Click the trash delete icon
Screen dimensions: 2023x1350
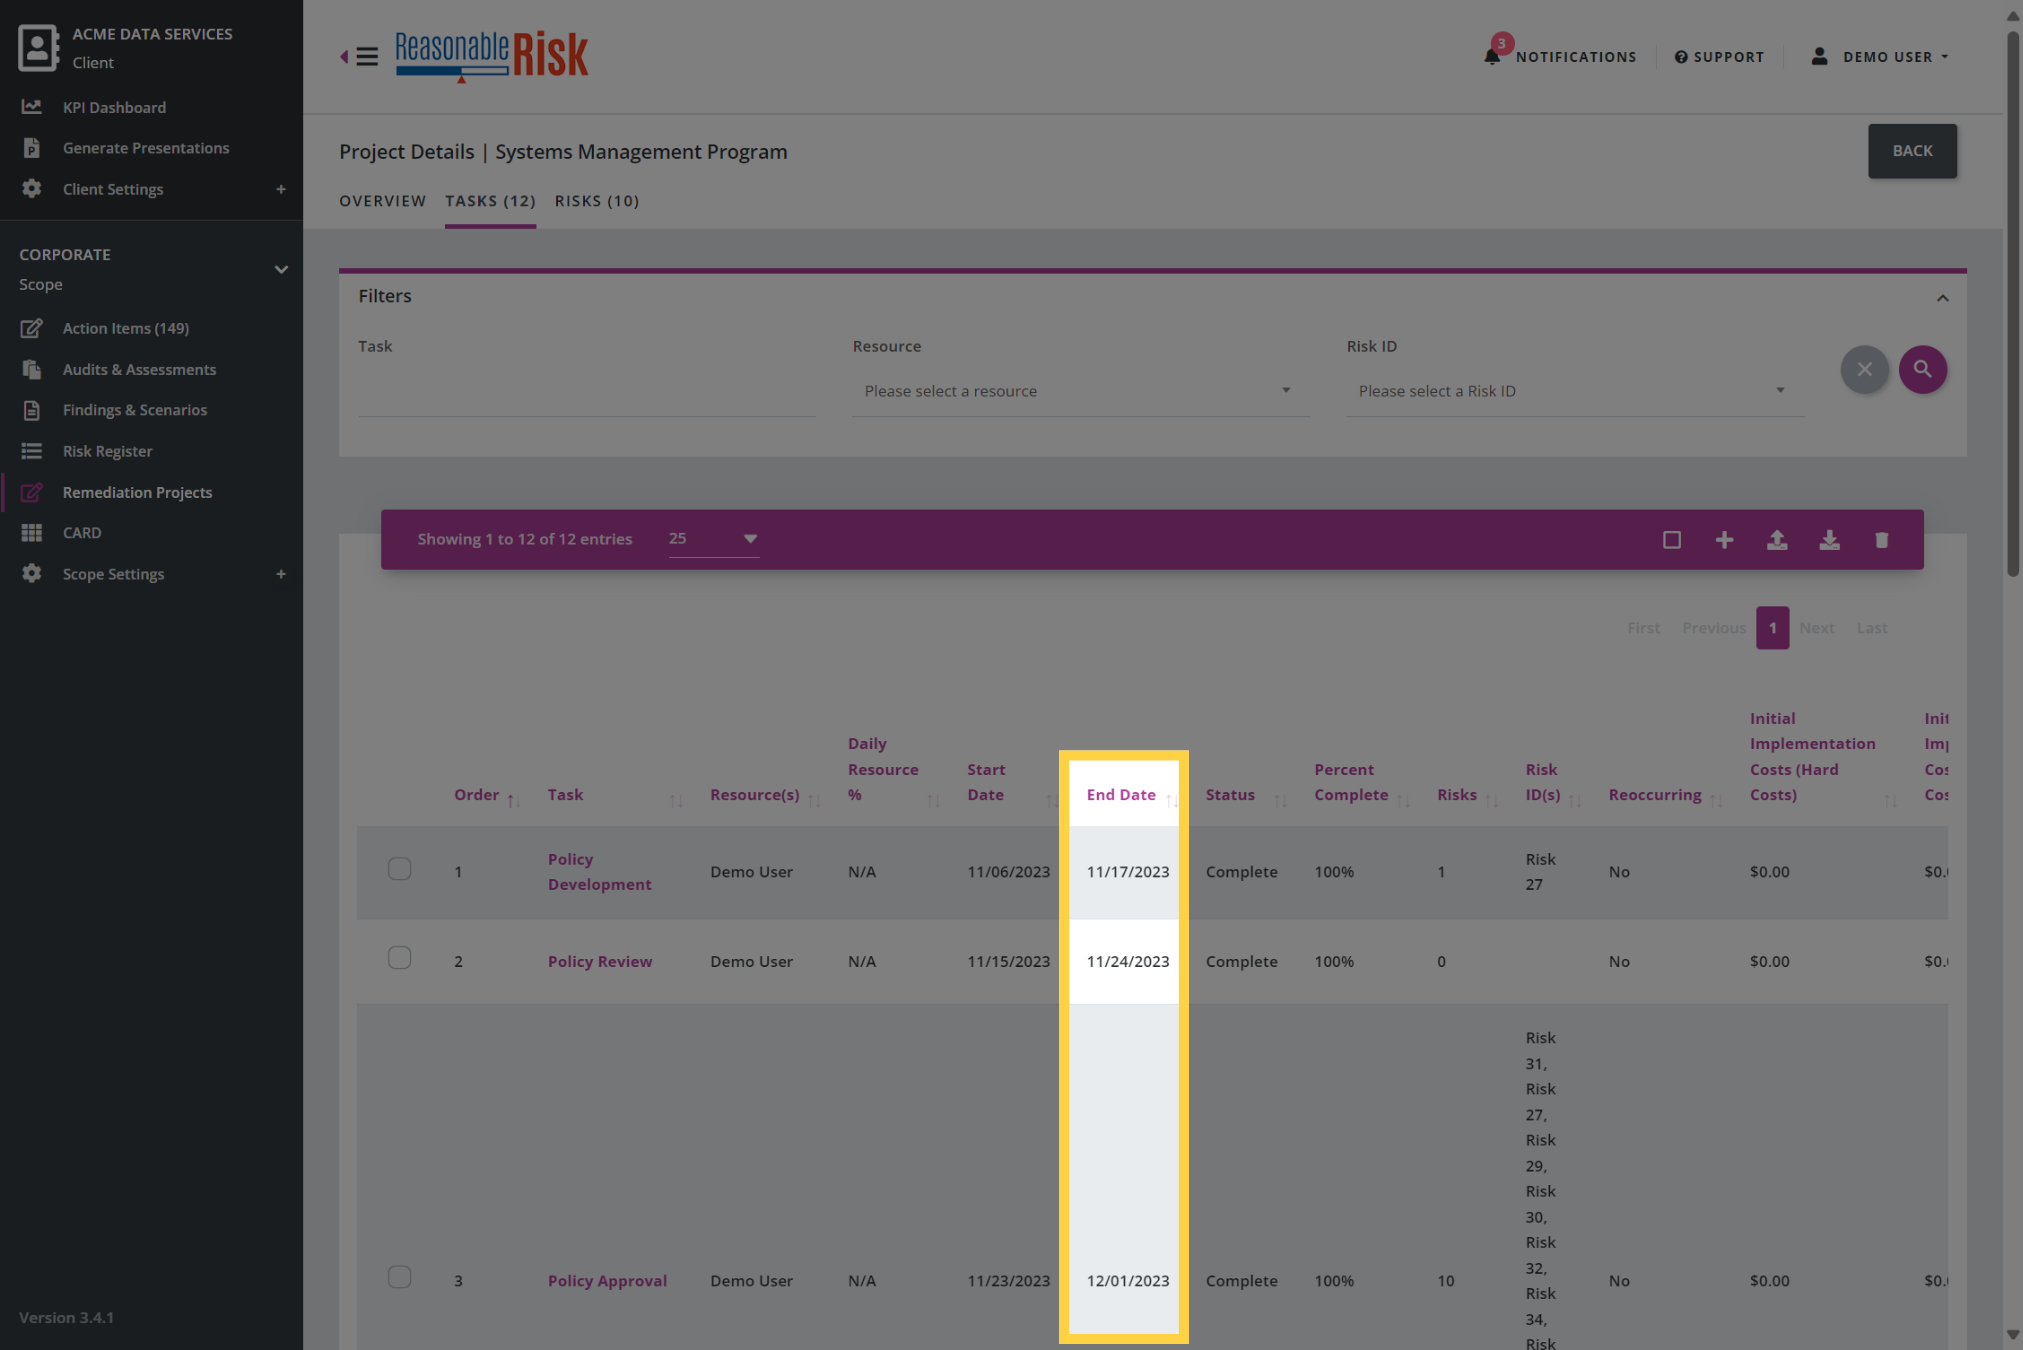click(x=1881, y=540)
